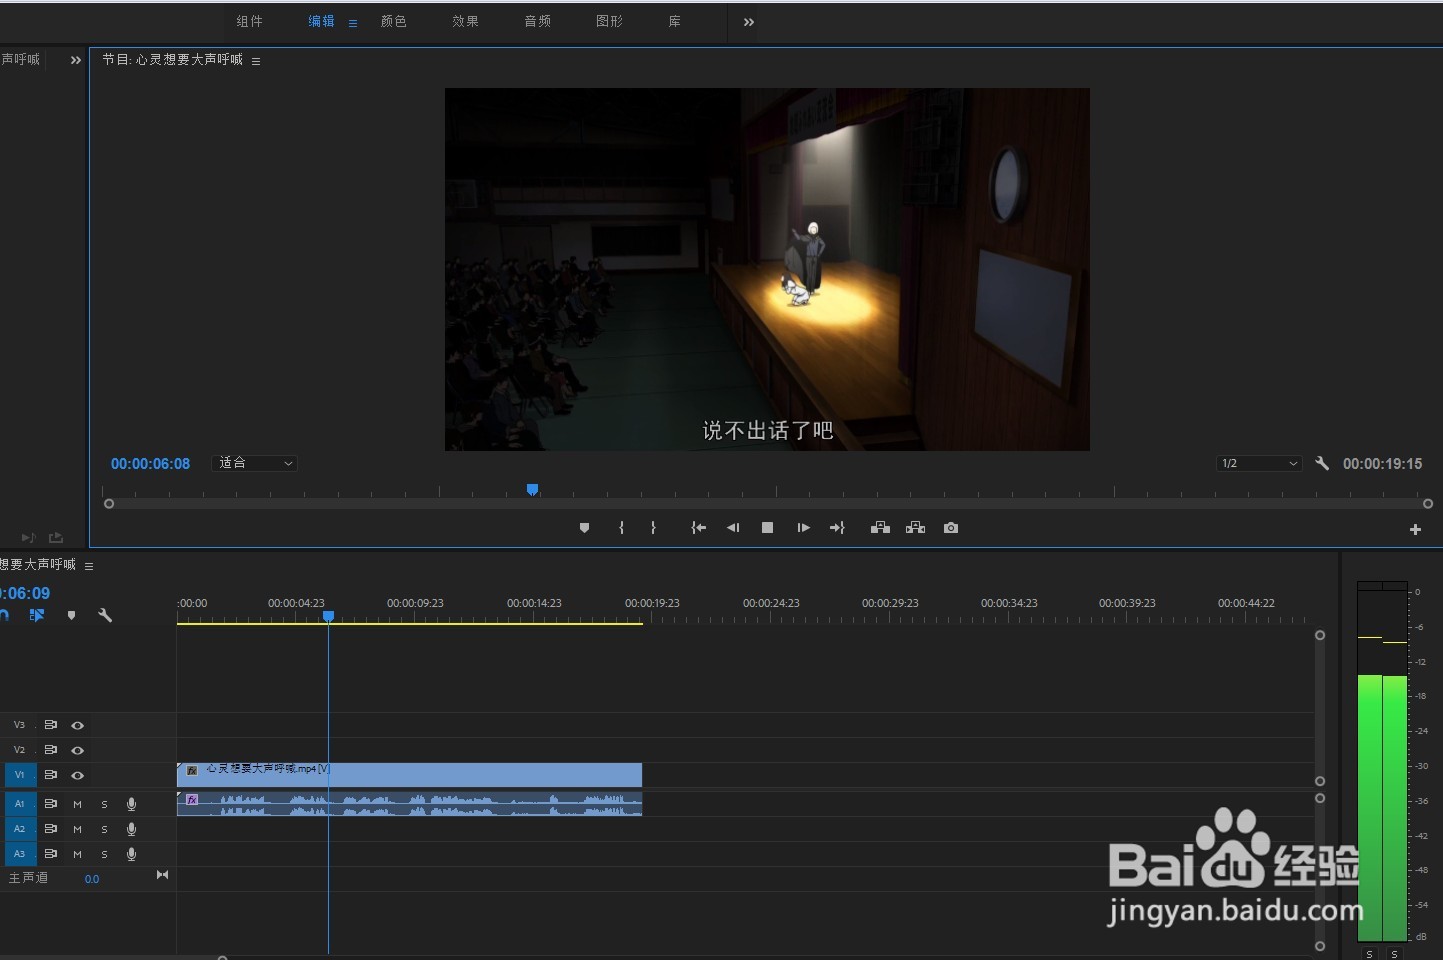Image resolution: width=1443 pixels, height=960 pixels.
Task: Enable voice-over record on track A2
Action: (131, 829)
